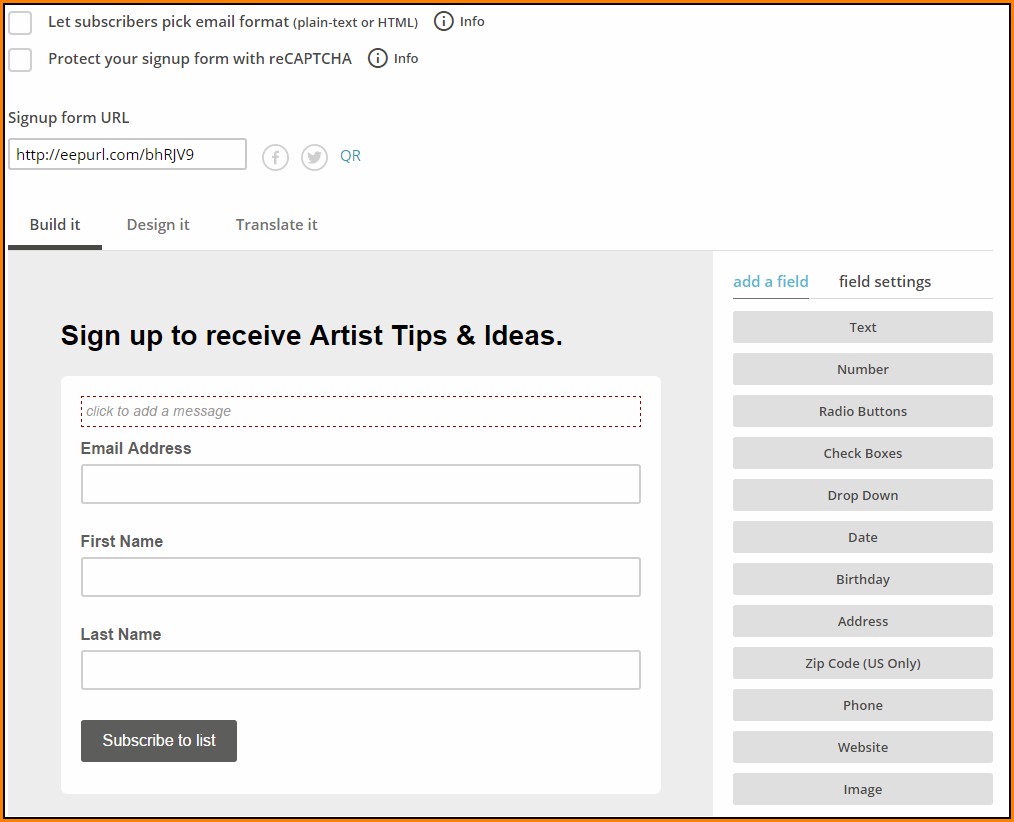This screenshot has width=1014, height=822.
Task: Click the Subscribe to list button
Action: coord(159,741)
